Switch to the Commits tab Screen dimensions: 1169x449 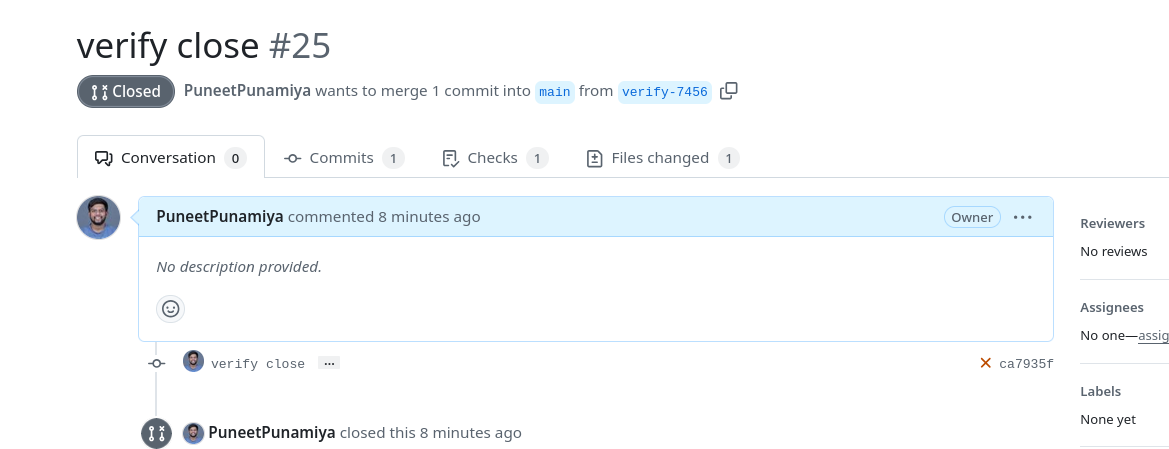coord(343,158)
